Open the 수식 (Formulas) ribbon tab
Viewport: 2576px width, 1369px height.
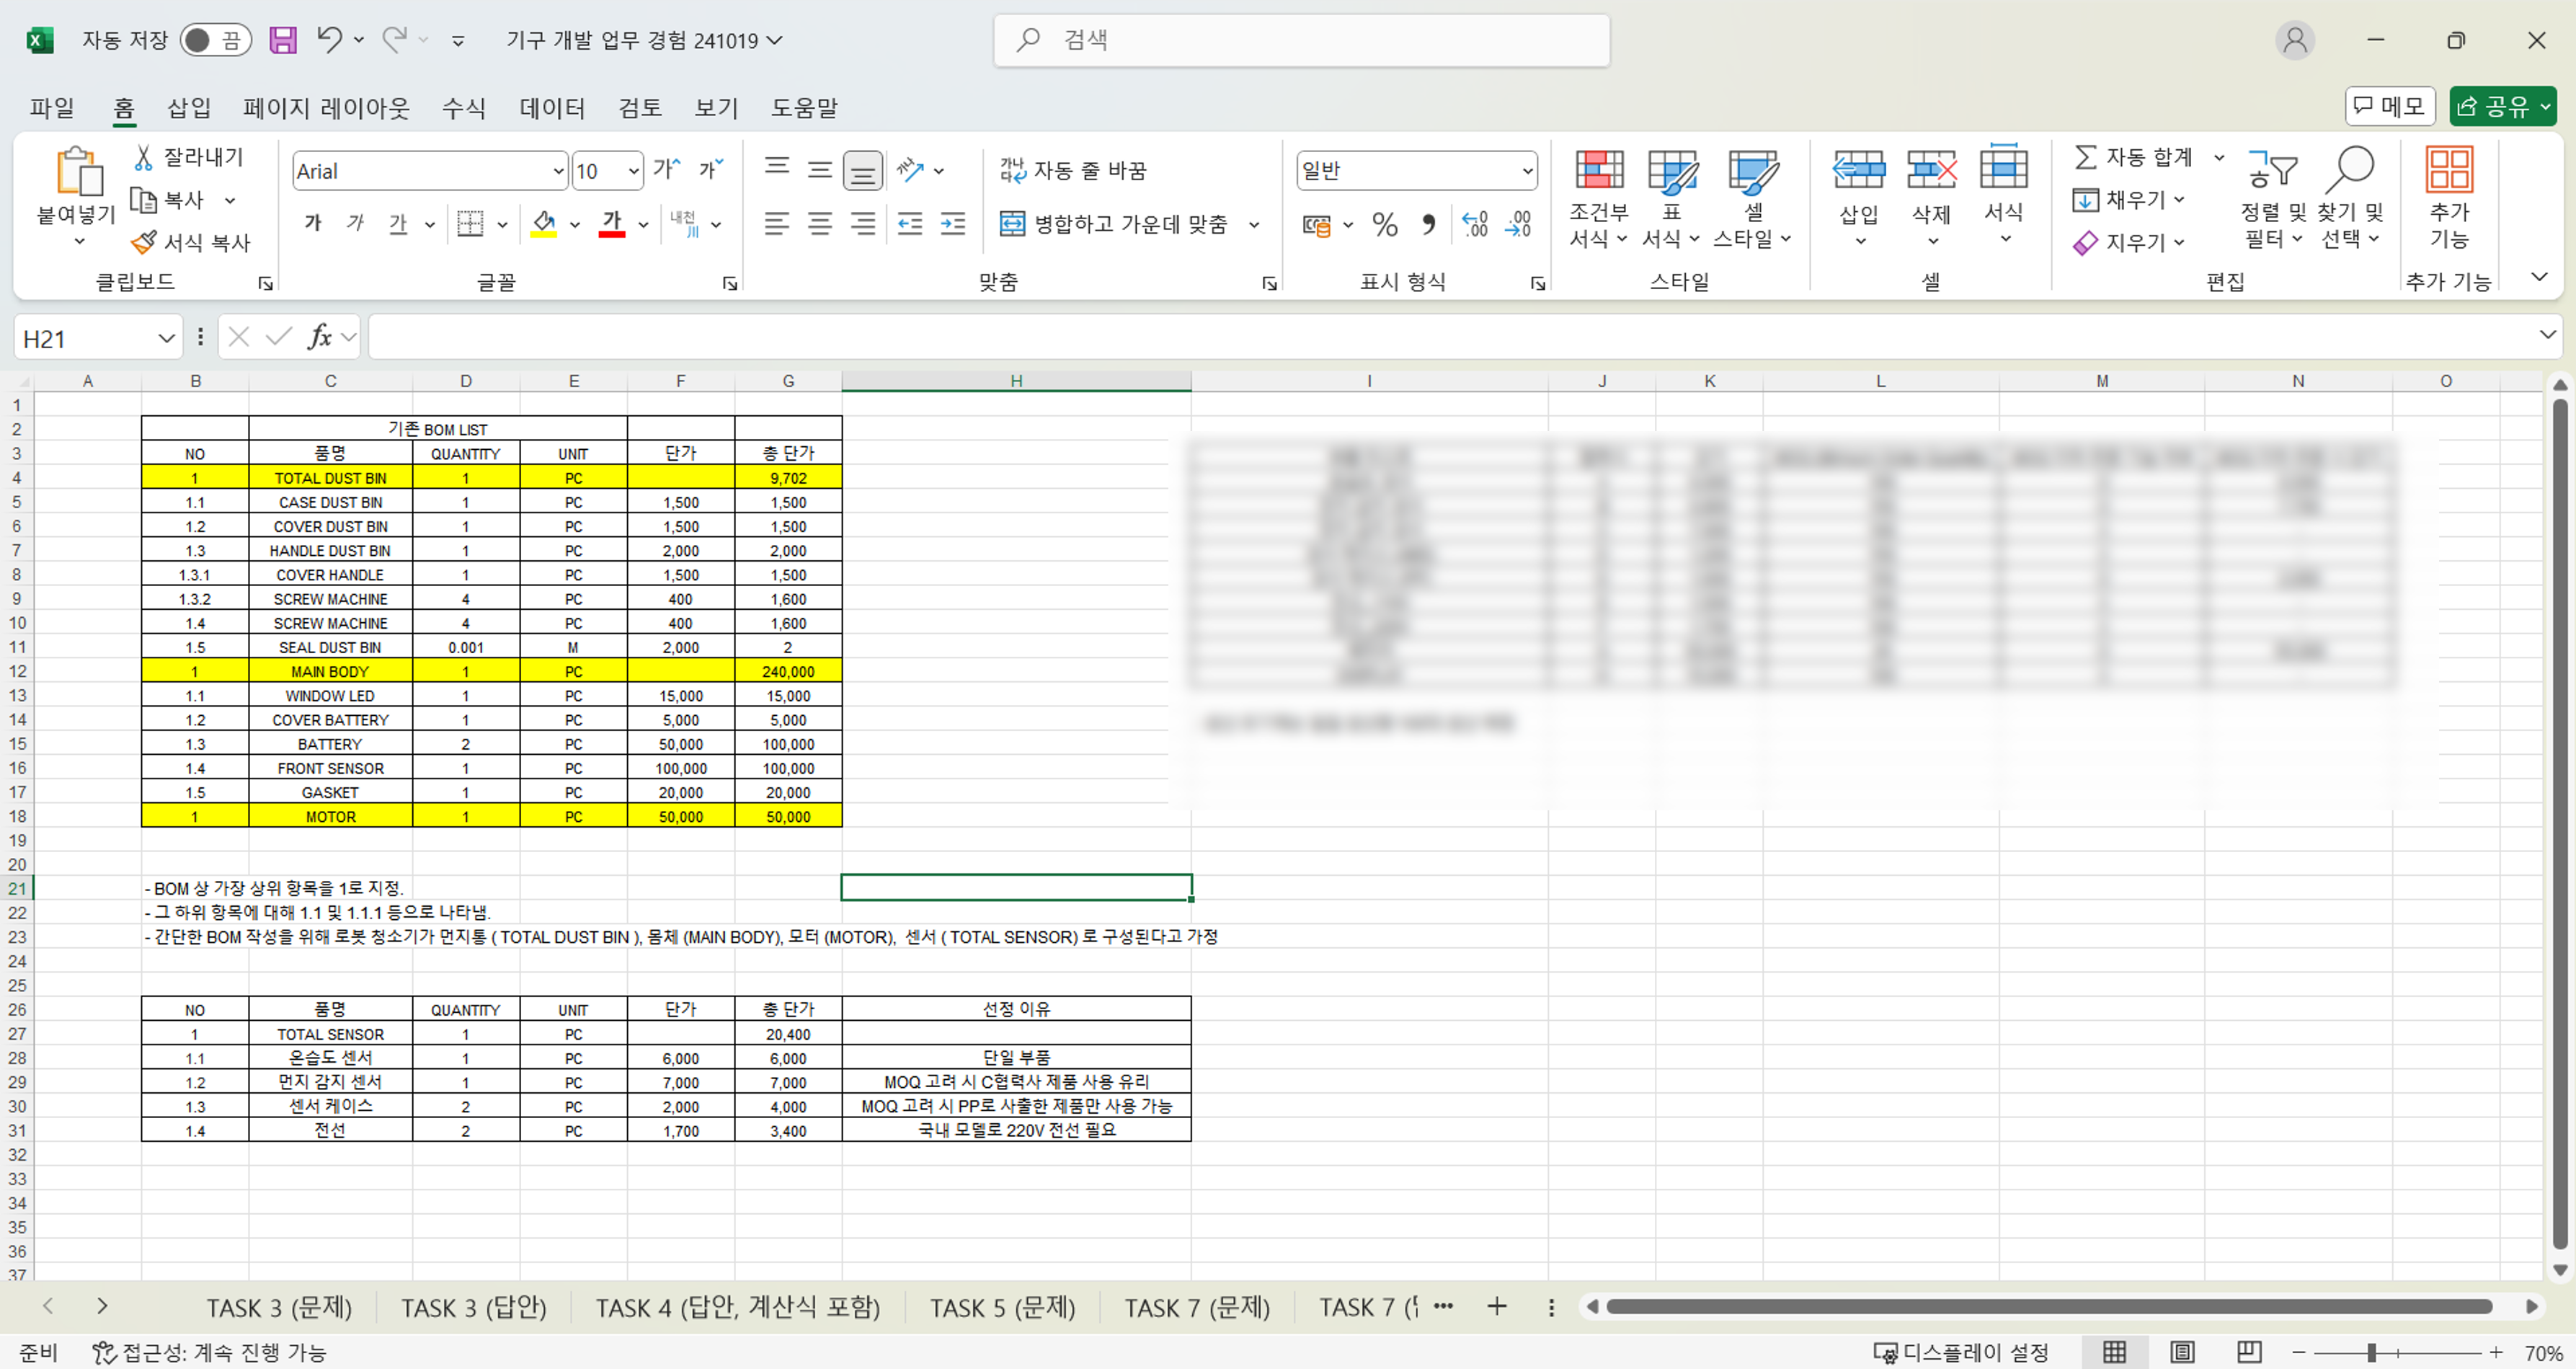coord(464,107)
